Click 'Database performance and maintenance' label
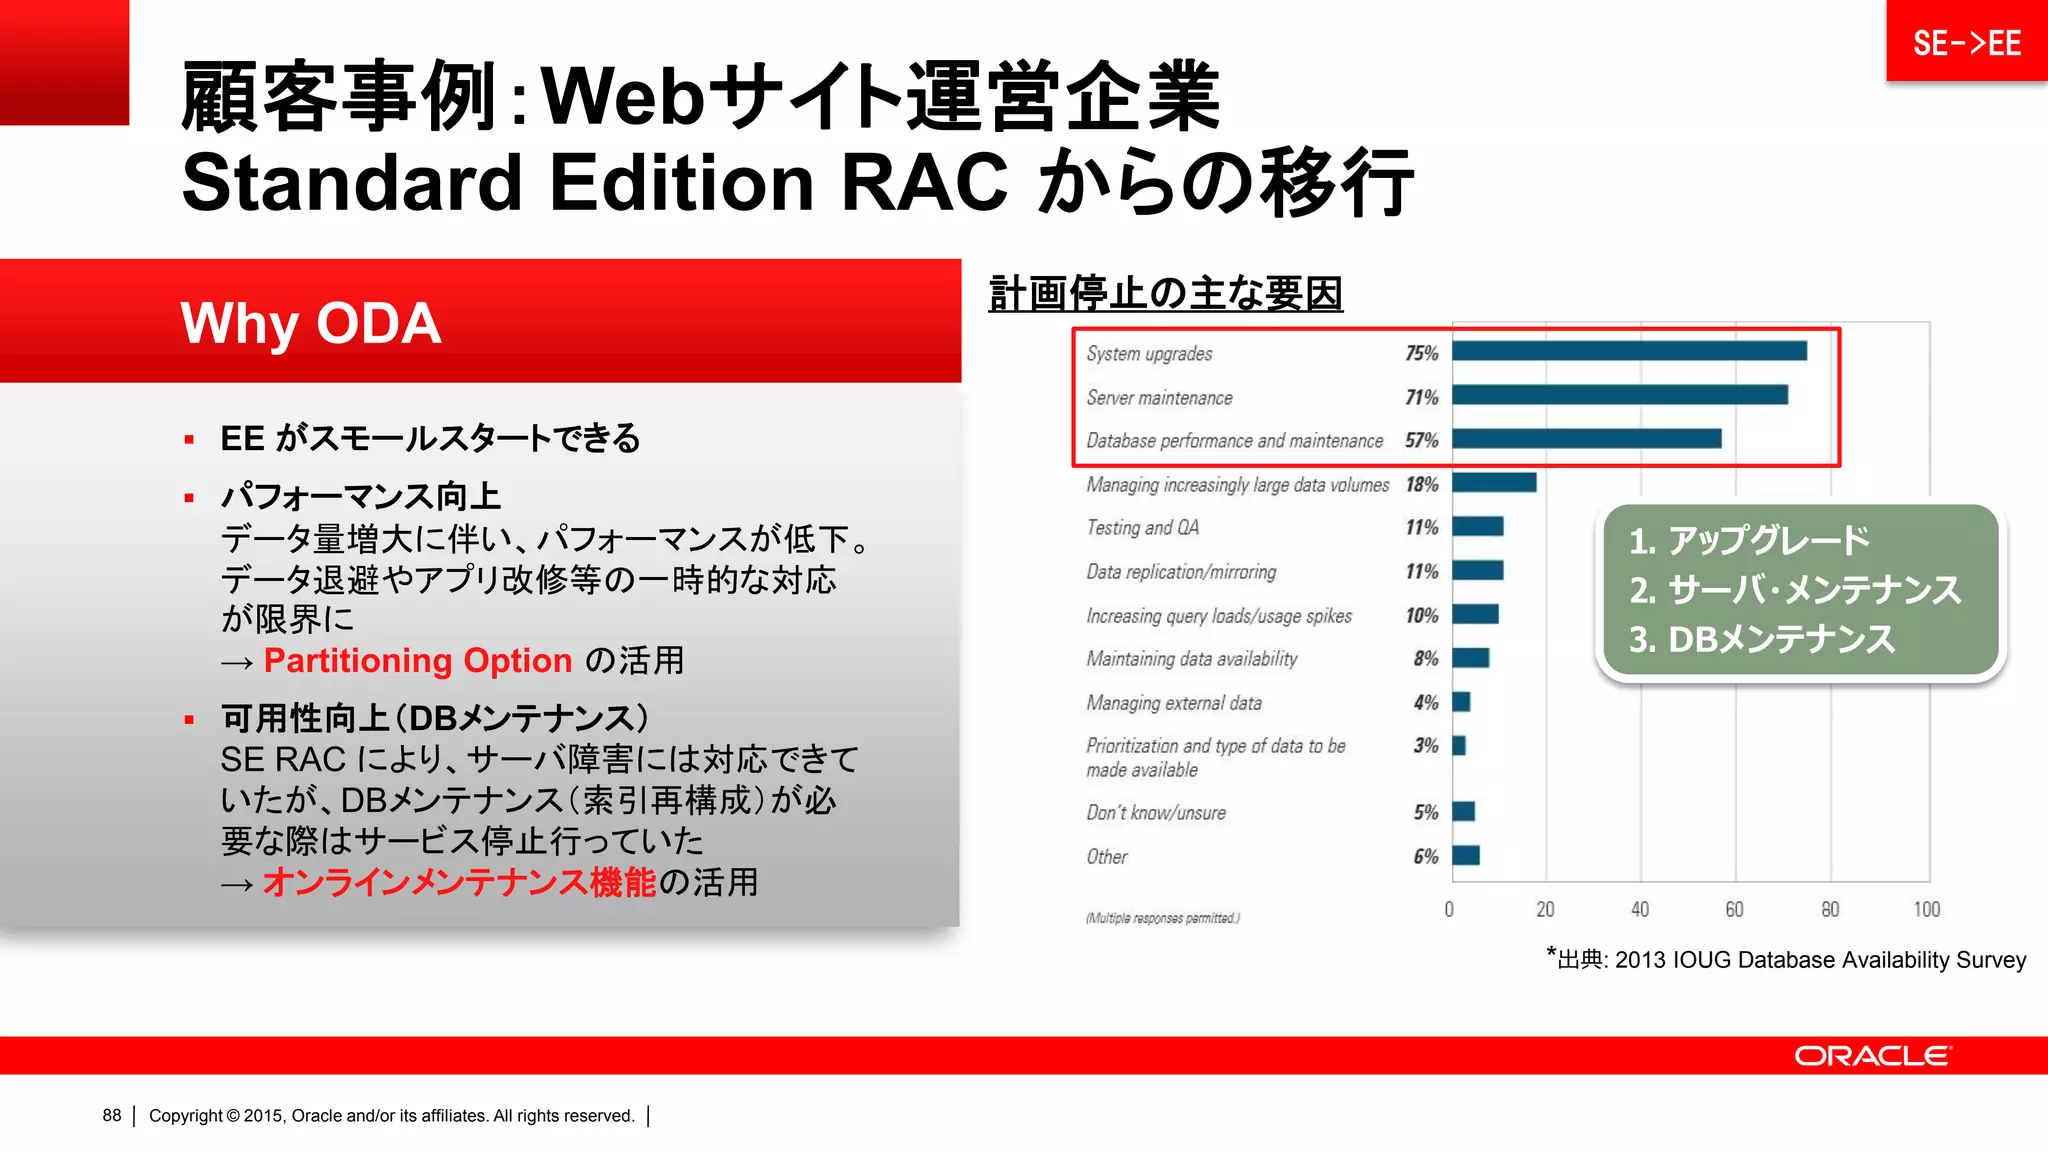Viewport: 2048px width, 1152px height. (1235, 441)
